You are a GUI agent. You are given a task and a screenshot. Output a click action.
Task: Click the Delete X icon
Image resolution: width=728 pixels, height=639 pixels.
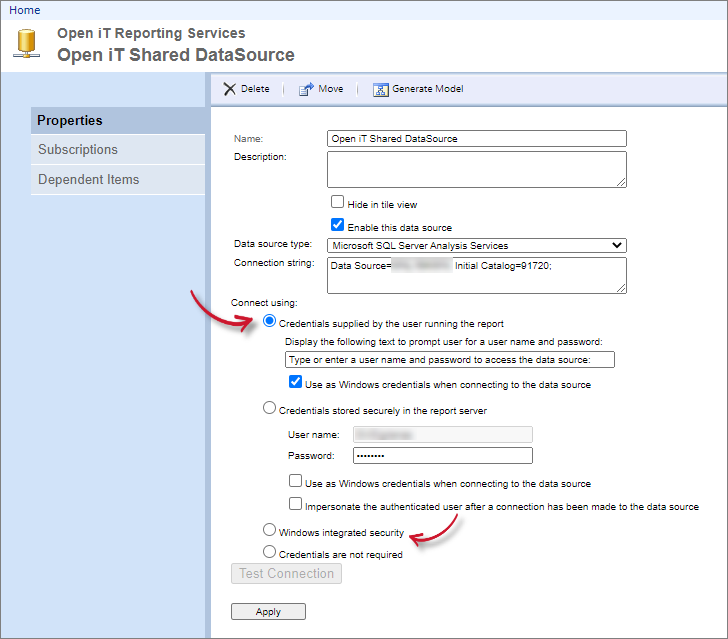tap(229, 89)
